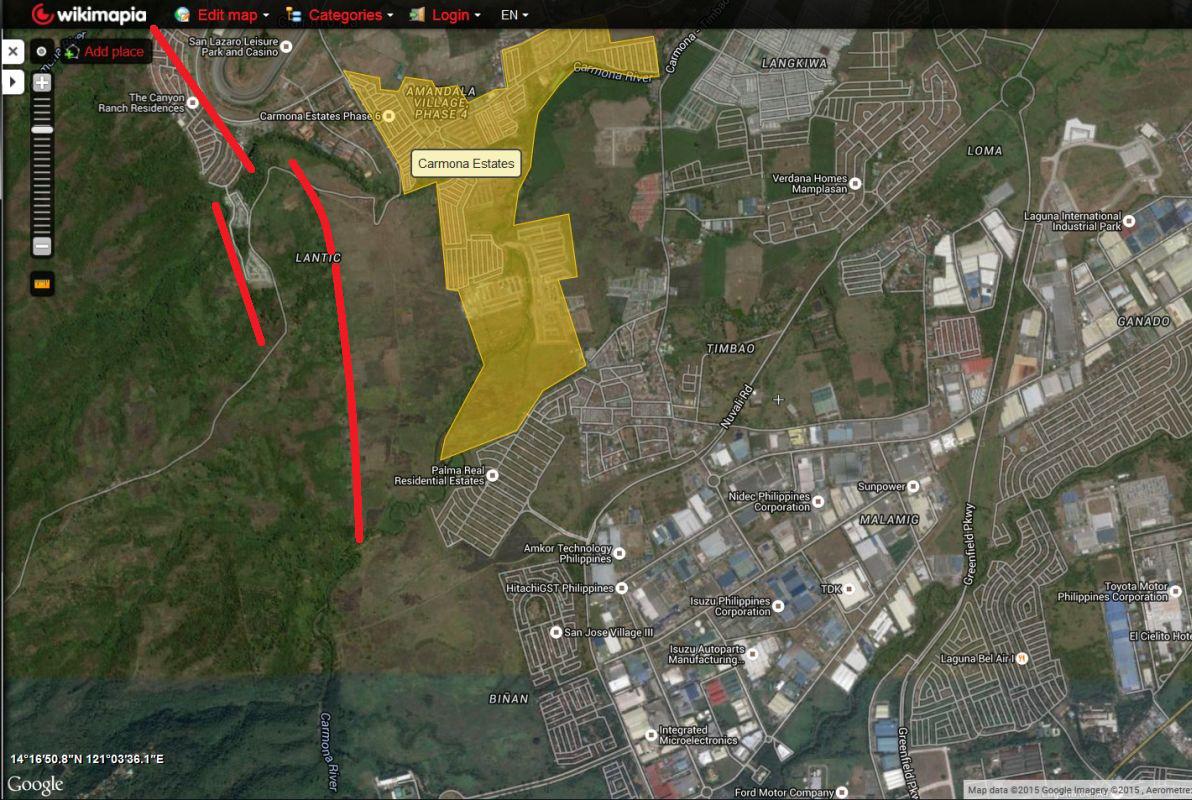Click the Carmona Estates tooltip label

tap(466, 163)
